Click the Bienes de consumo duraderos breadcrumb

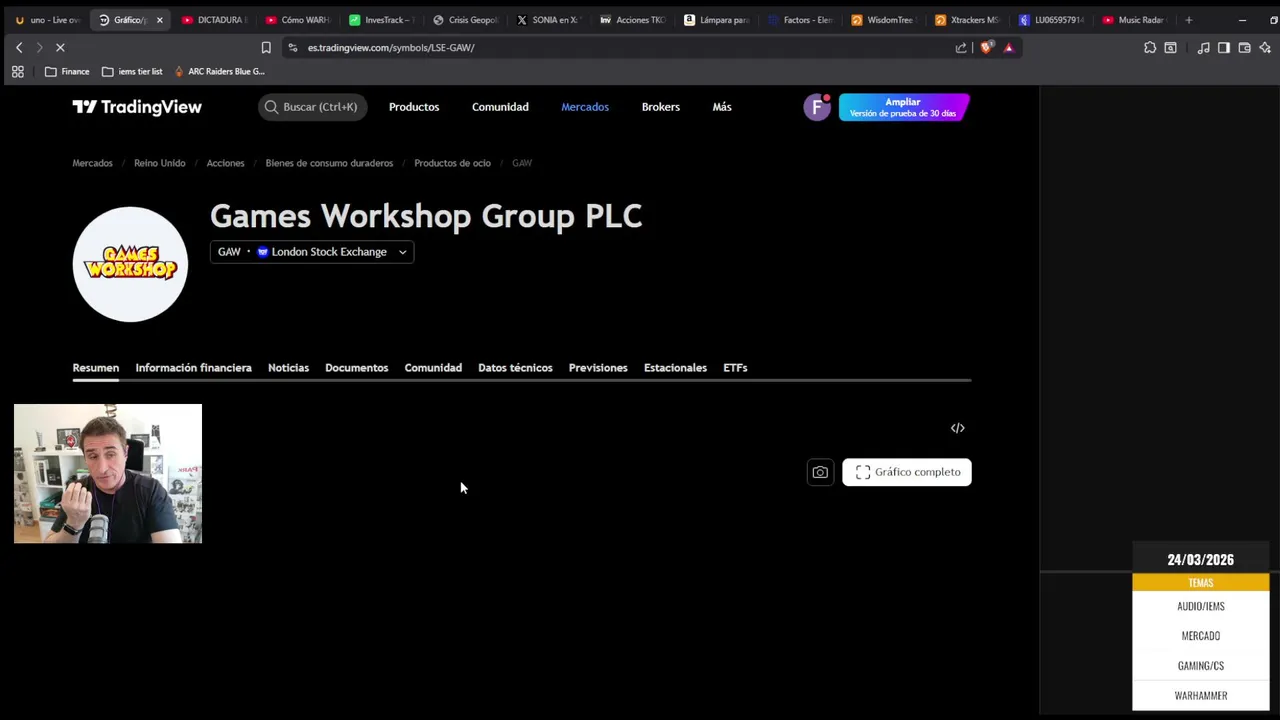[x=329, y=163]
